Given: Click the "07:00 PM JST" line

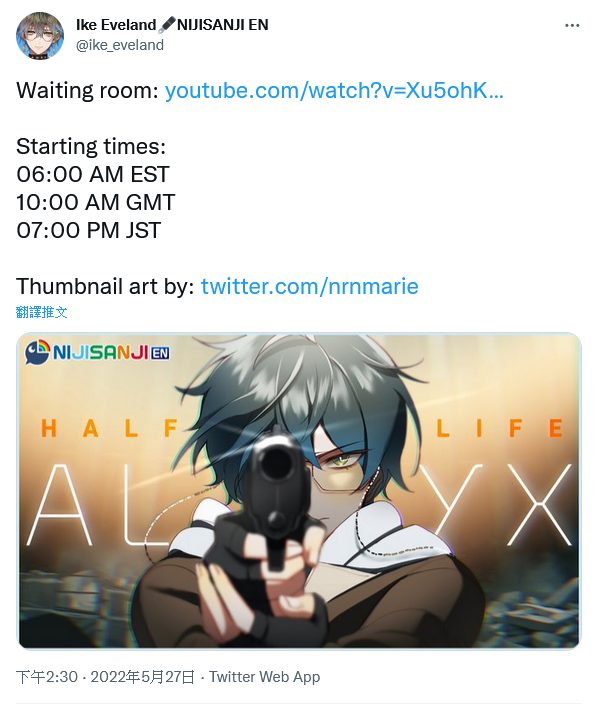Looking at the screenshot, I should 88,231.
